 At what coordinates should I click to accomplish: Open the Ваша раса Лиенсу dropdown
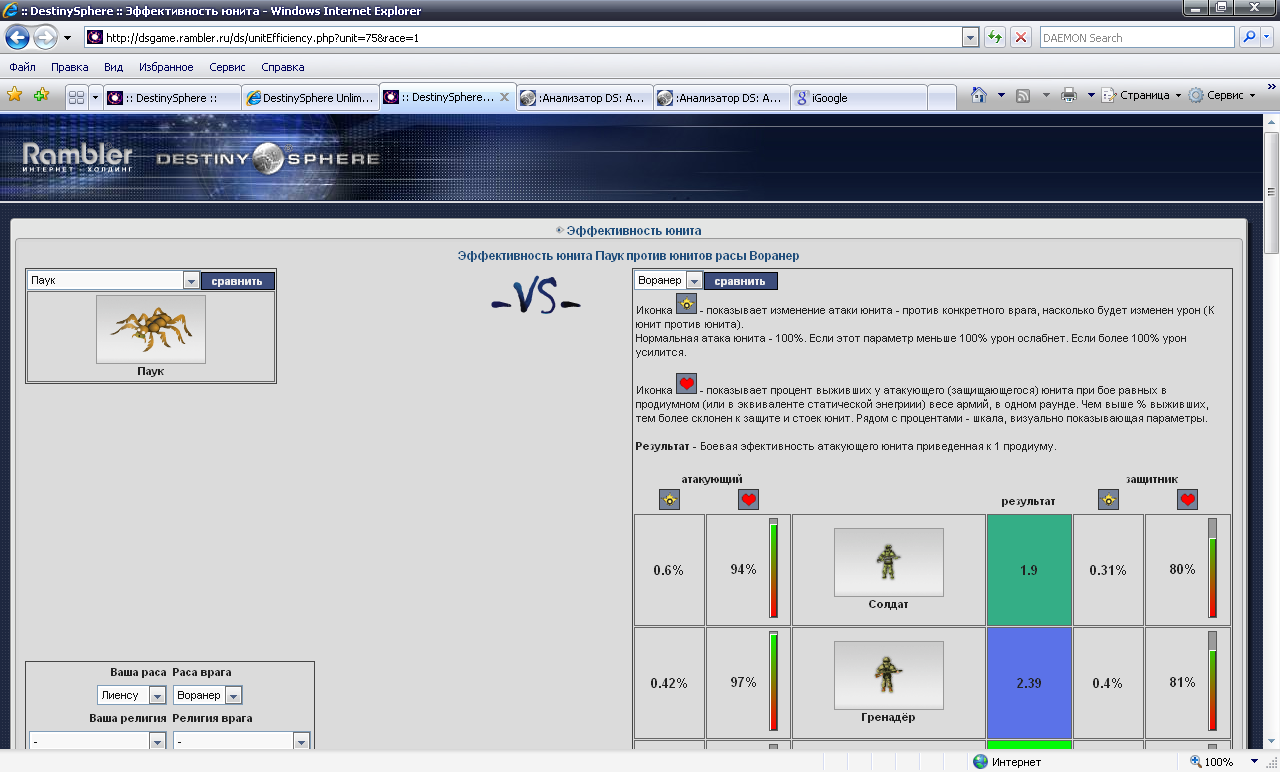[156, 695]
